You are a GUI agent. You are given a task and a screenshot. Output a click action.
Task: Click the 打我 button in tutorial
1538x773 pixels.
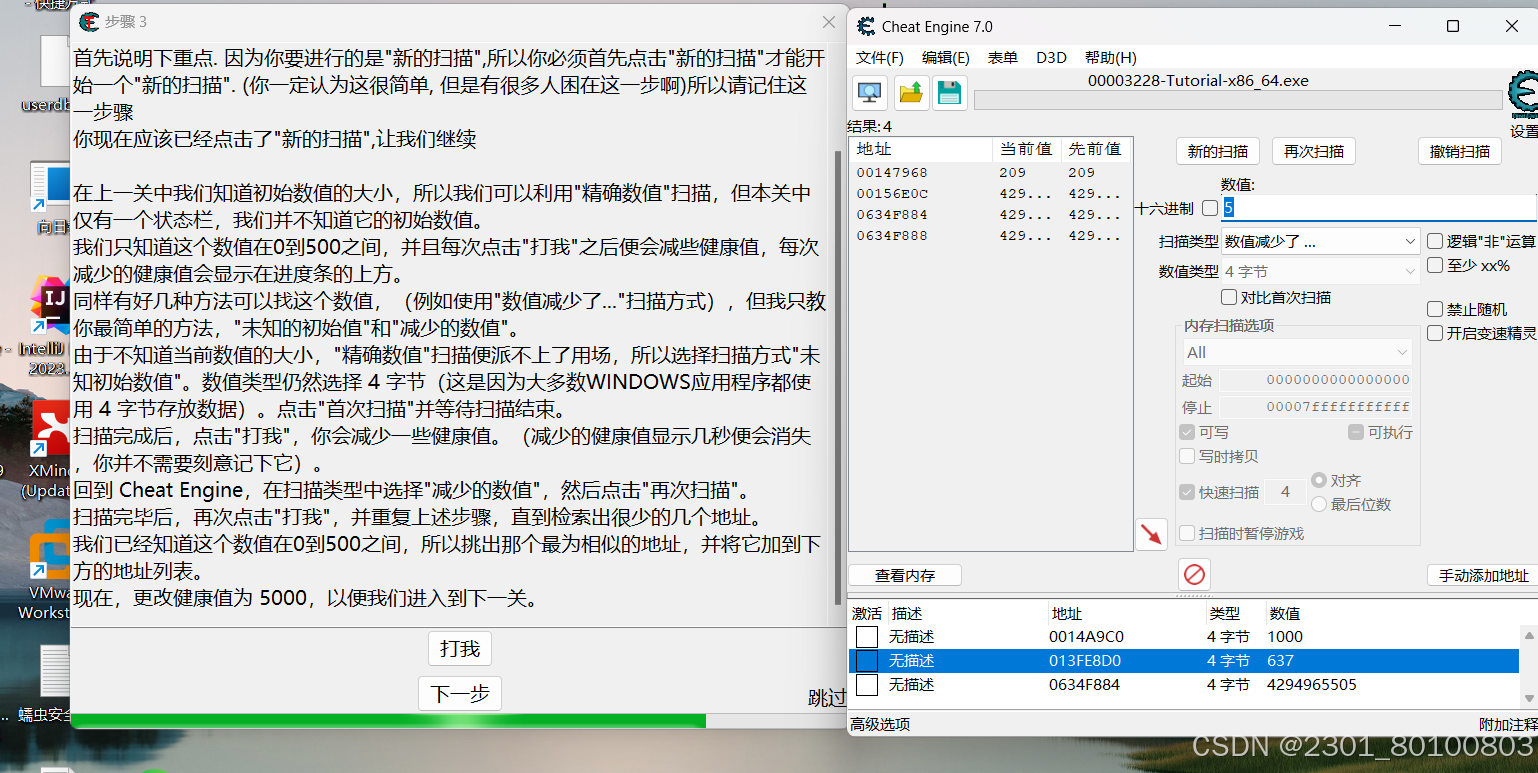pyautogui.click(x=460, y=649)
